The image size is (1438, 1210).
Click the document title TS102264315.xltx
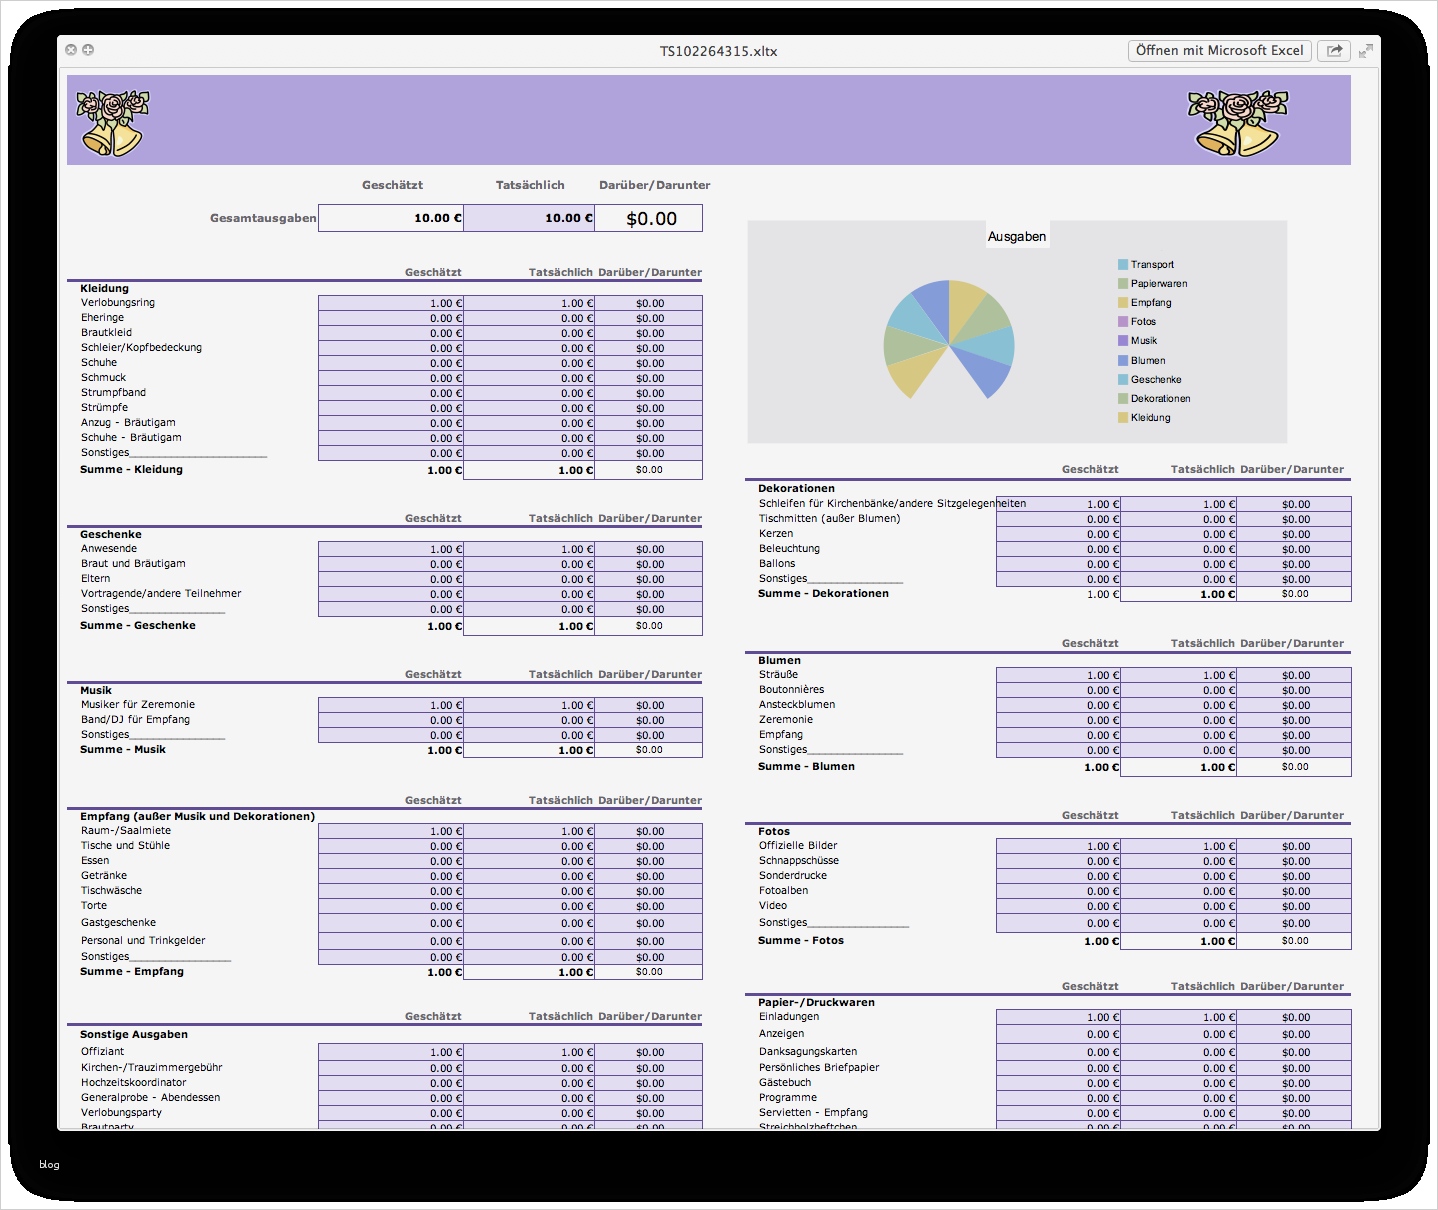(718, 50)
